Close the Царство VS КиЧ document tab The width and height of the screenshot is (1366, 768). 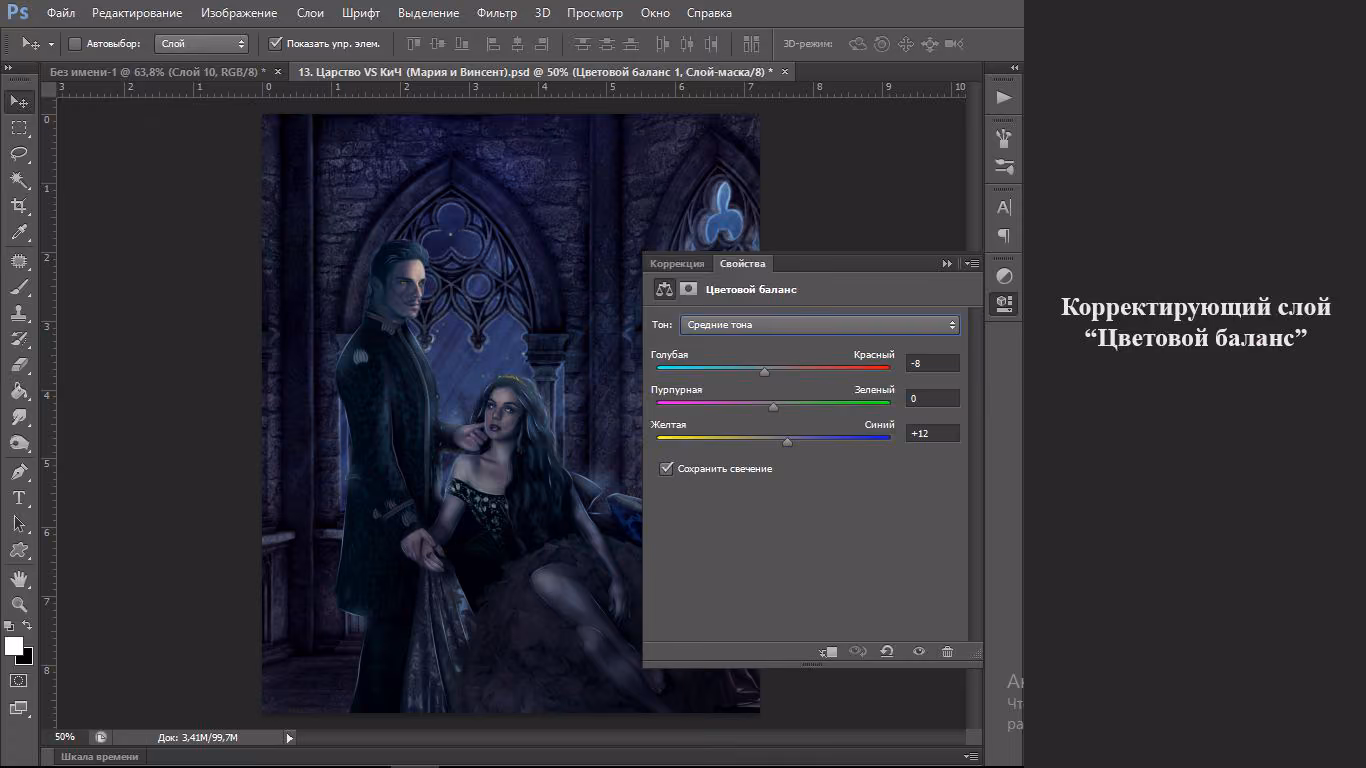pos(785,72)
